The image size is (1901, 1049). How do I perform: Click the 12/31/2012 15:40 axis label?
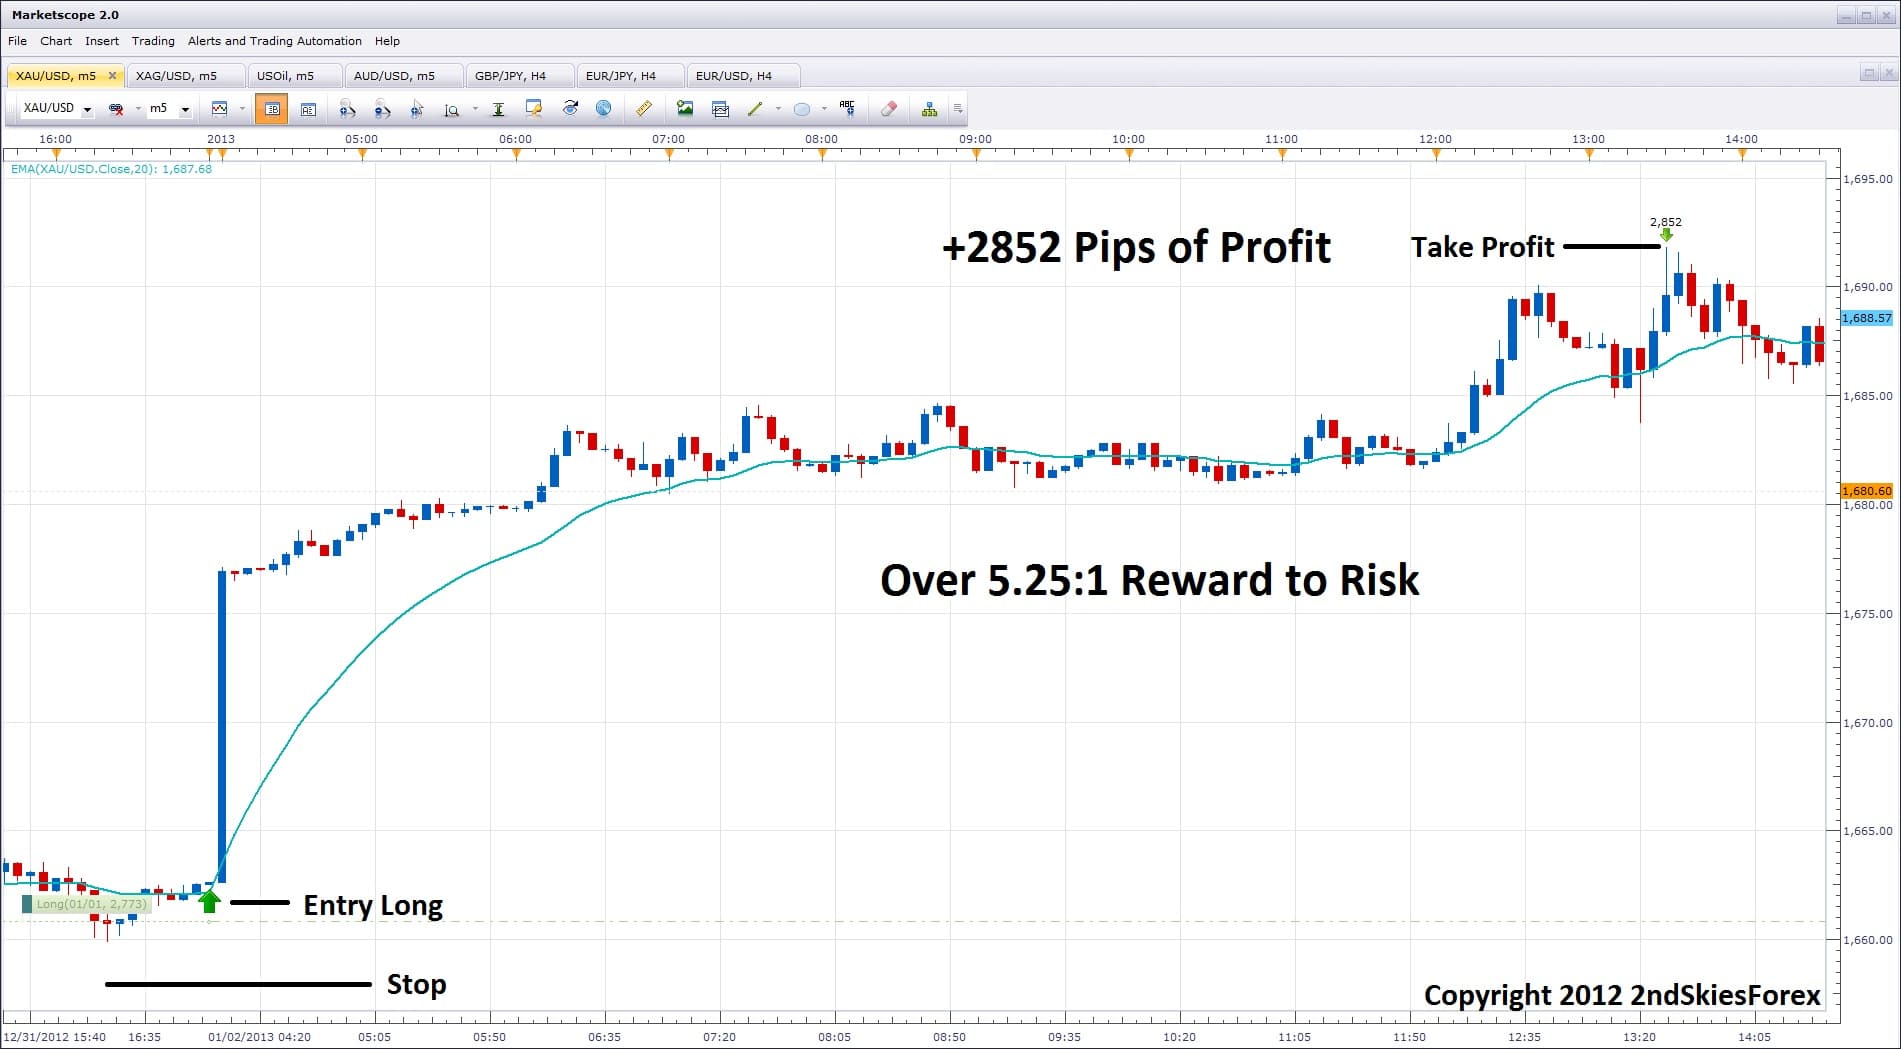[55, 1037]
